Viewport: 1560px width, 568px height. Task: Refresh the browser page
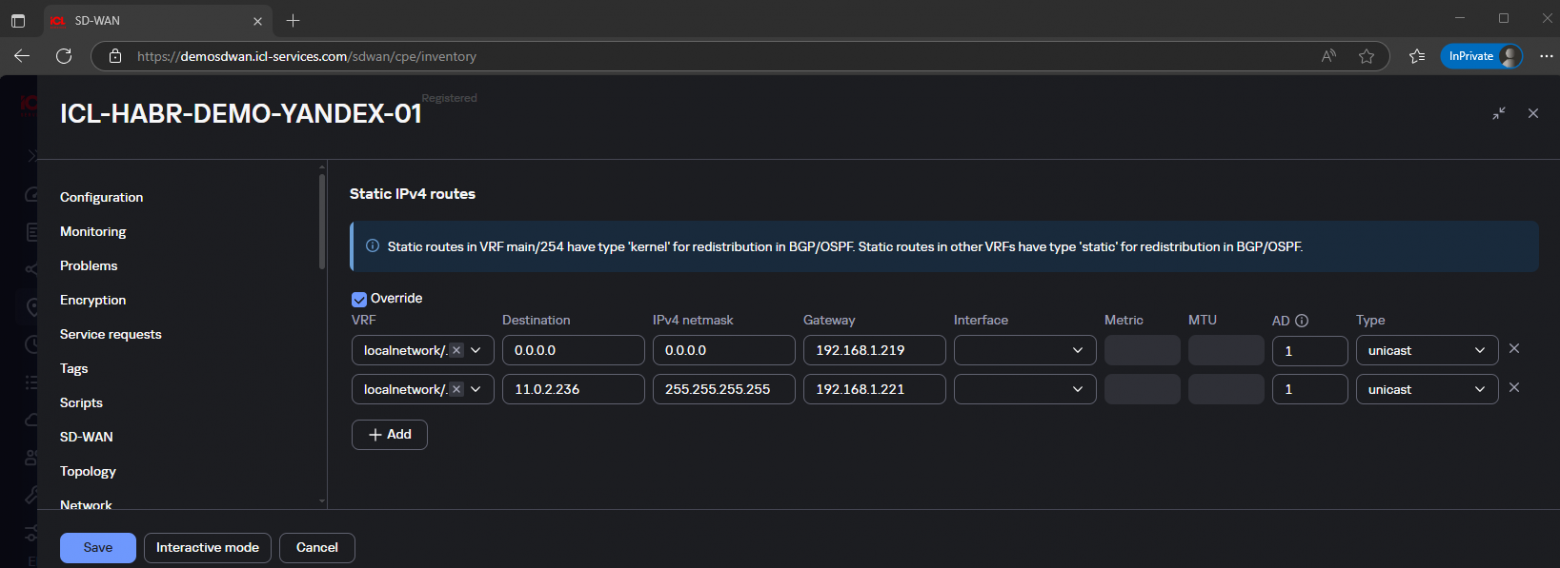point(64,56)
